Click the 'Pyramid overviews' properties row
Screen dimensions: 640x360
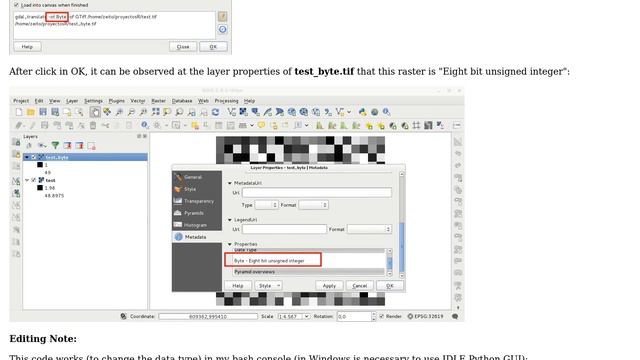(309, 272)
